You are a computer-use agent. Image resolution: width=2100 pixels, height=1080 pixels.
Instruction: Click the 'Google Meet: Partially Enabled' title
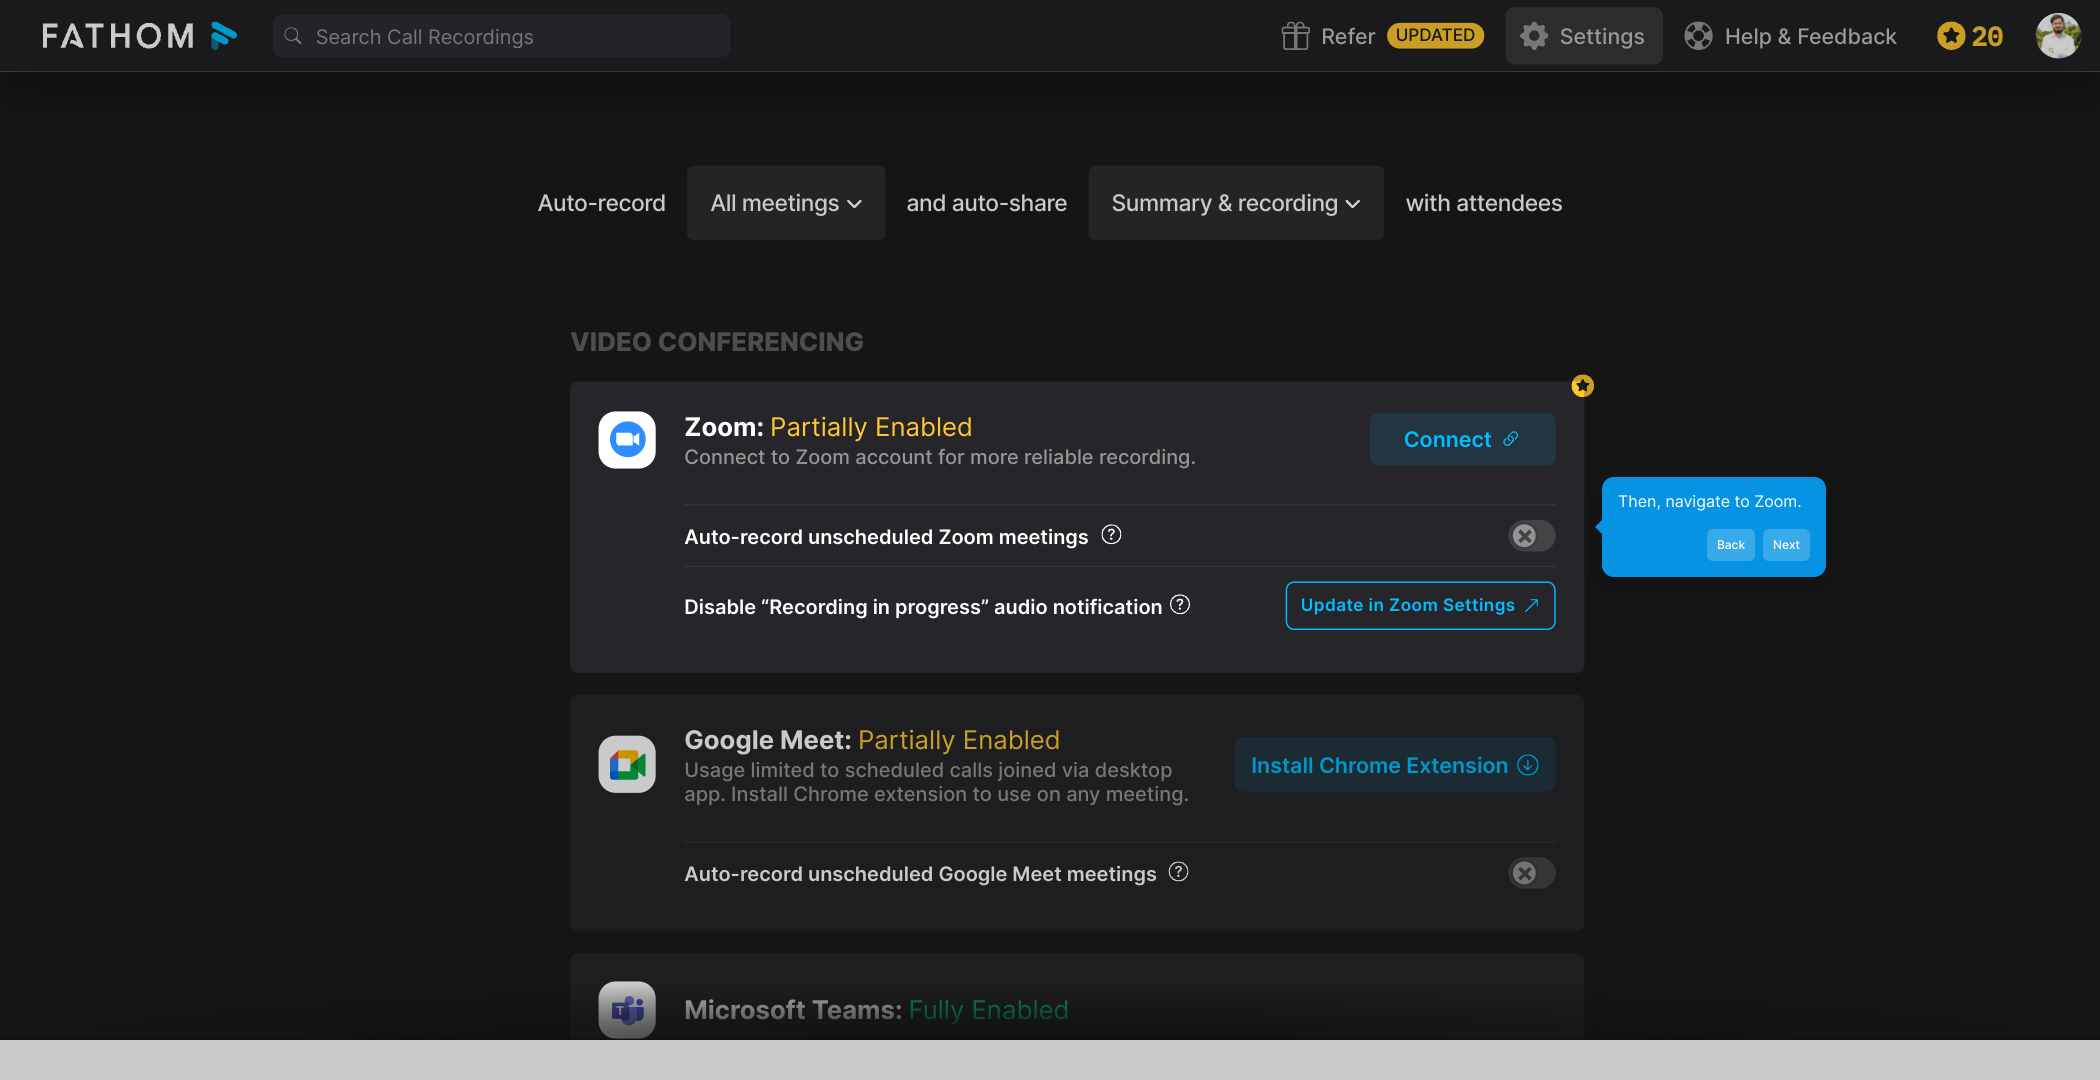click(x=872, y=740)
